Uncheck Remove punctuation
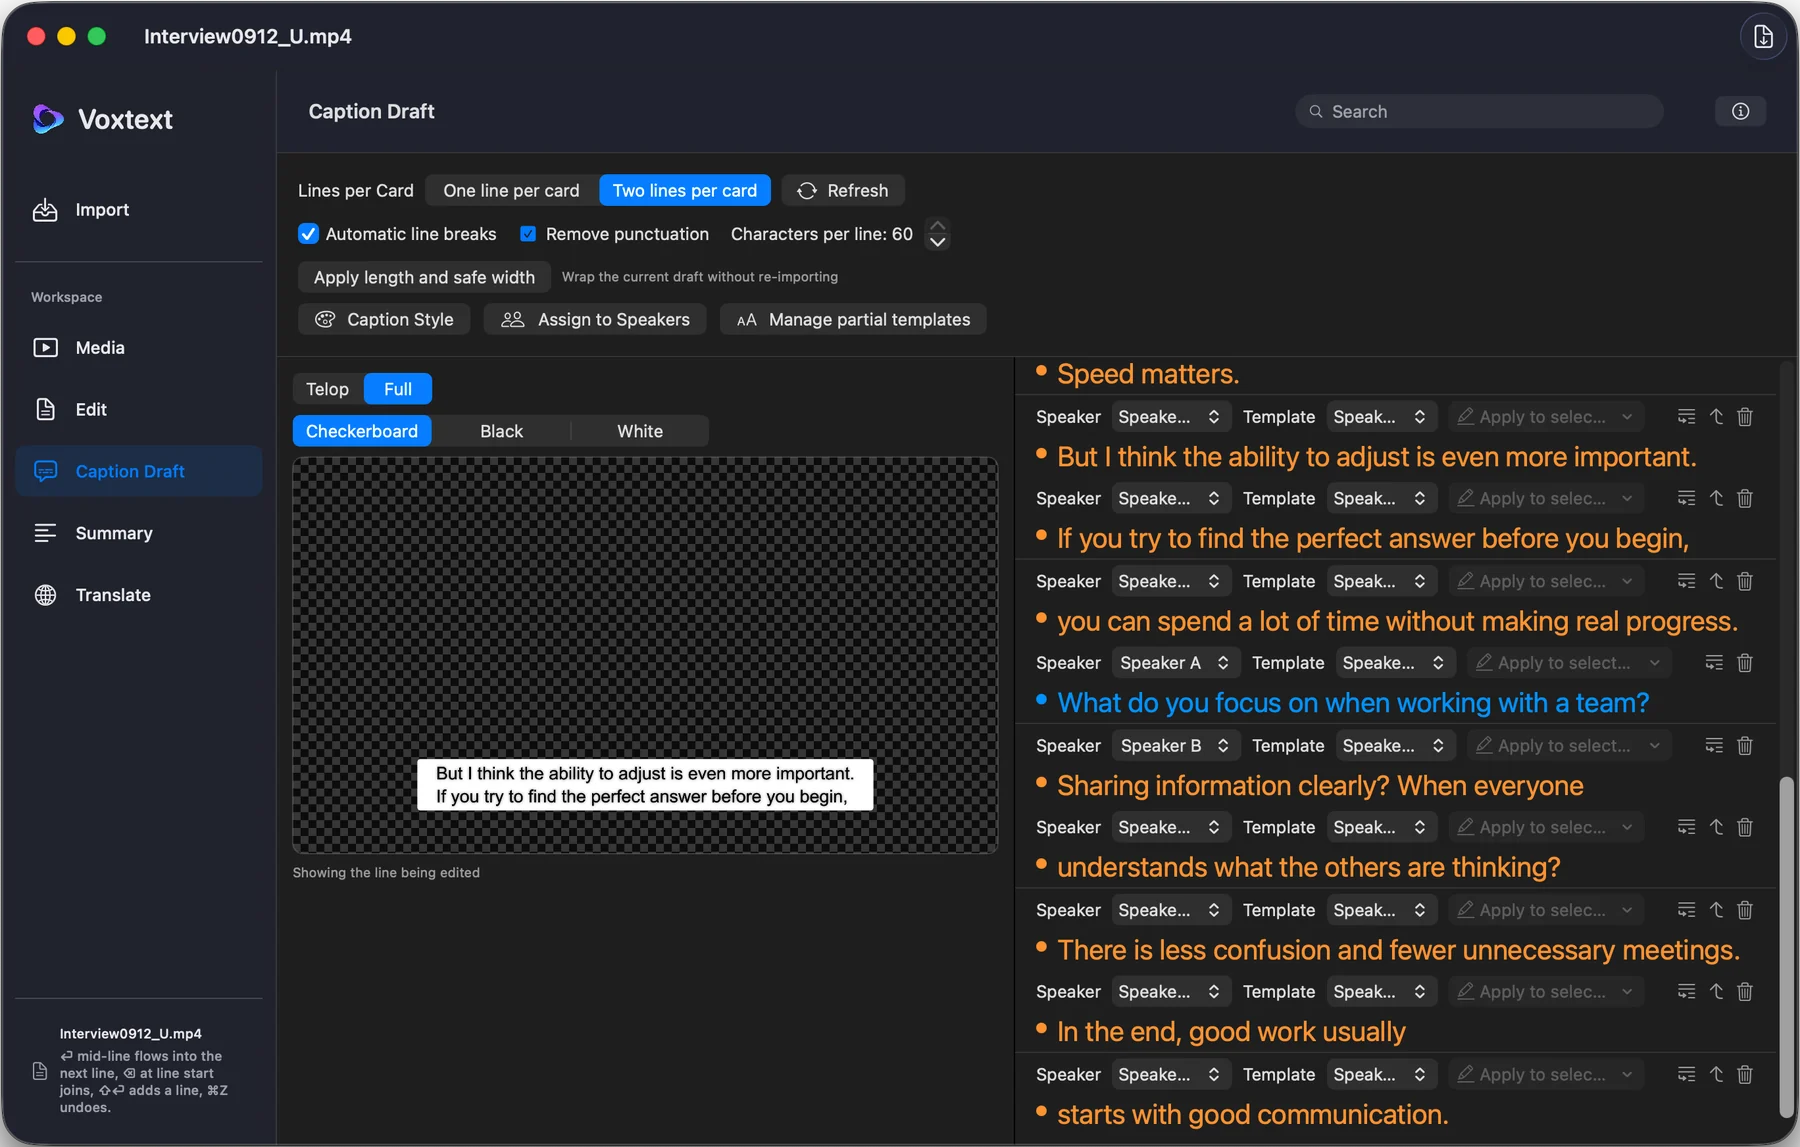 coord(528,234)
